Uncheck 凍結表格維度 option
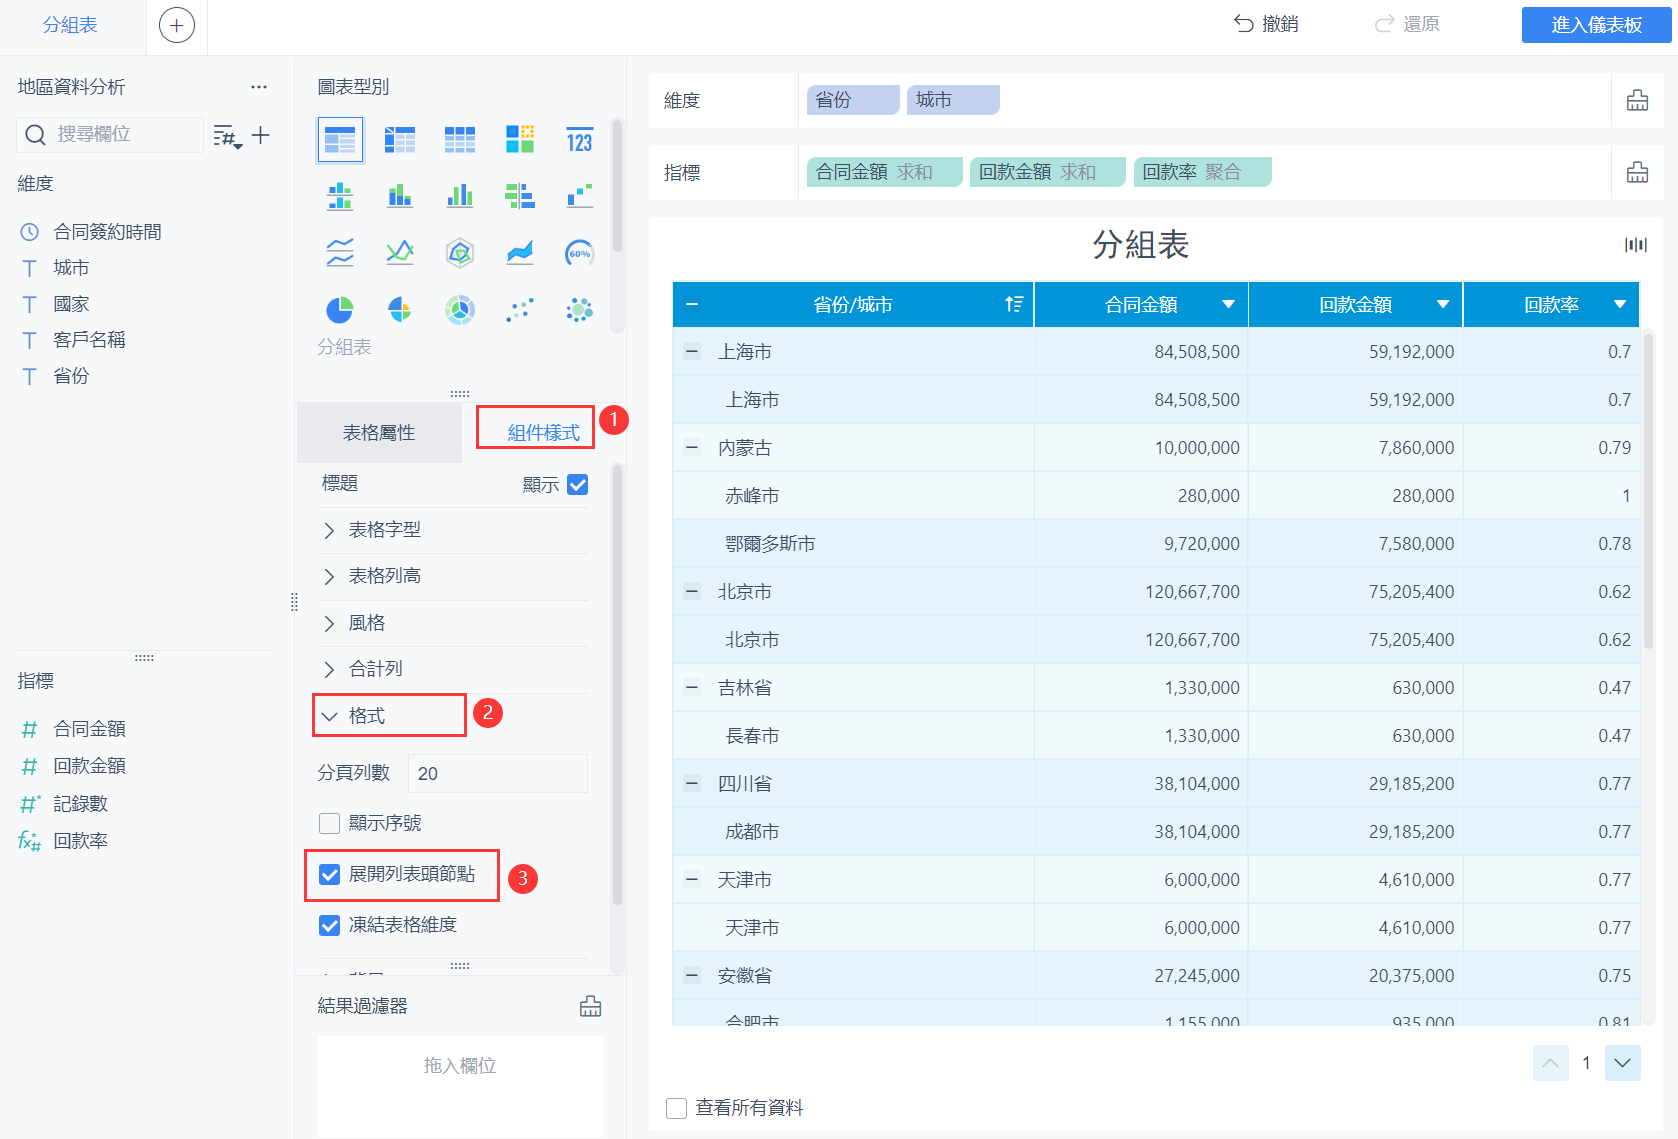 pos(329,925)
